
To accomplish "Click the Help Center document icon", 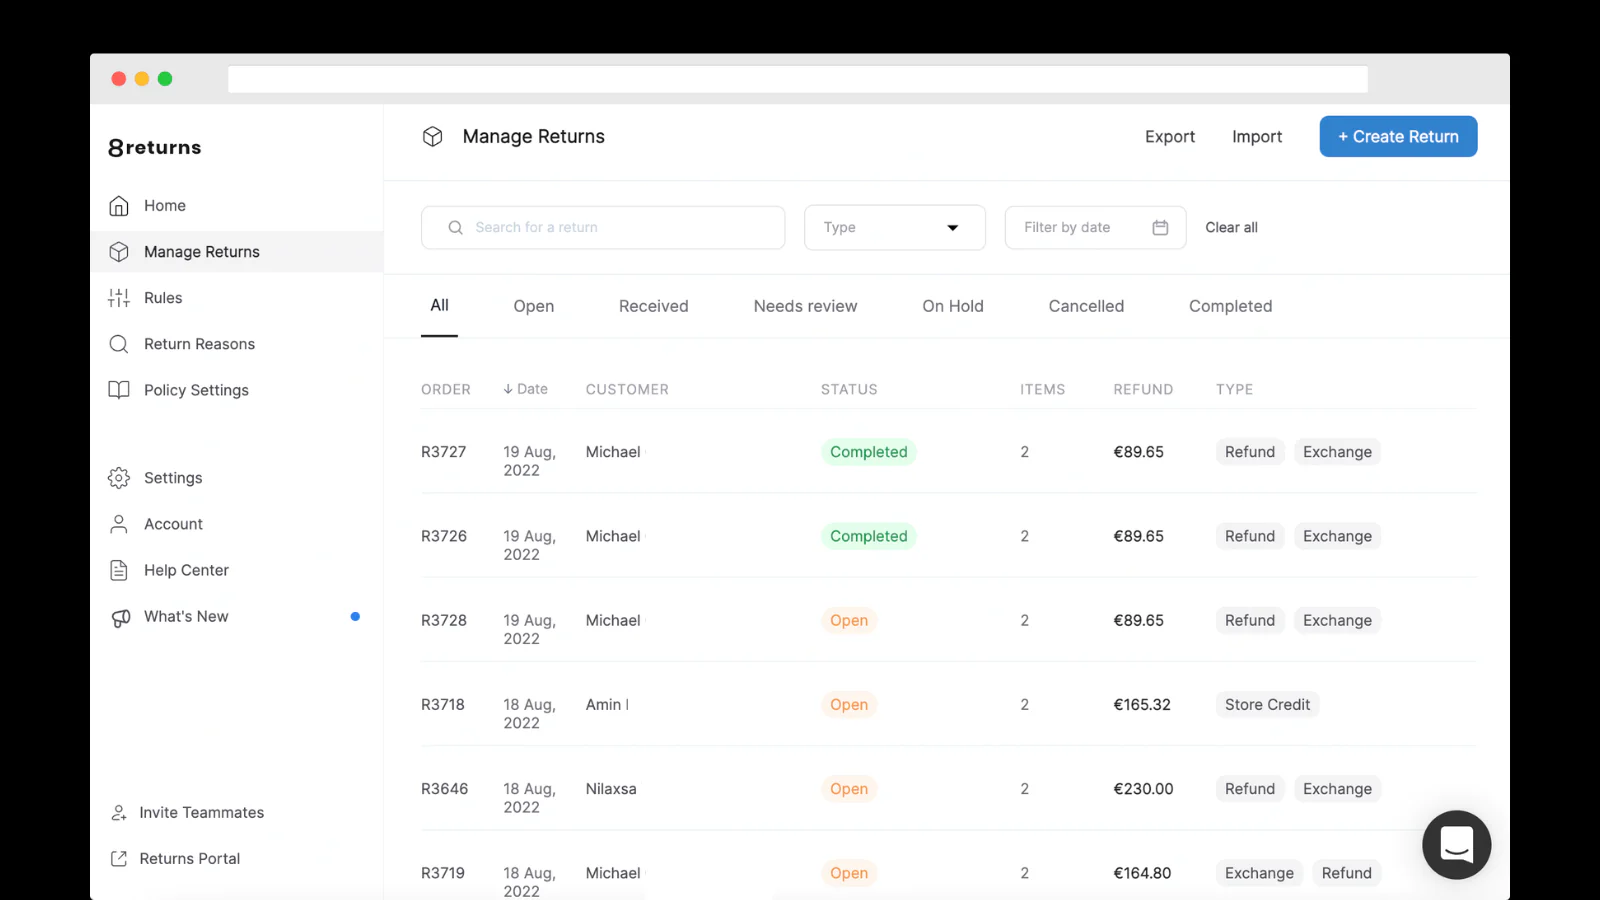I will click(x=119, y=570).
